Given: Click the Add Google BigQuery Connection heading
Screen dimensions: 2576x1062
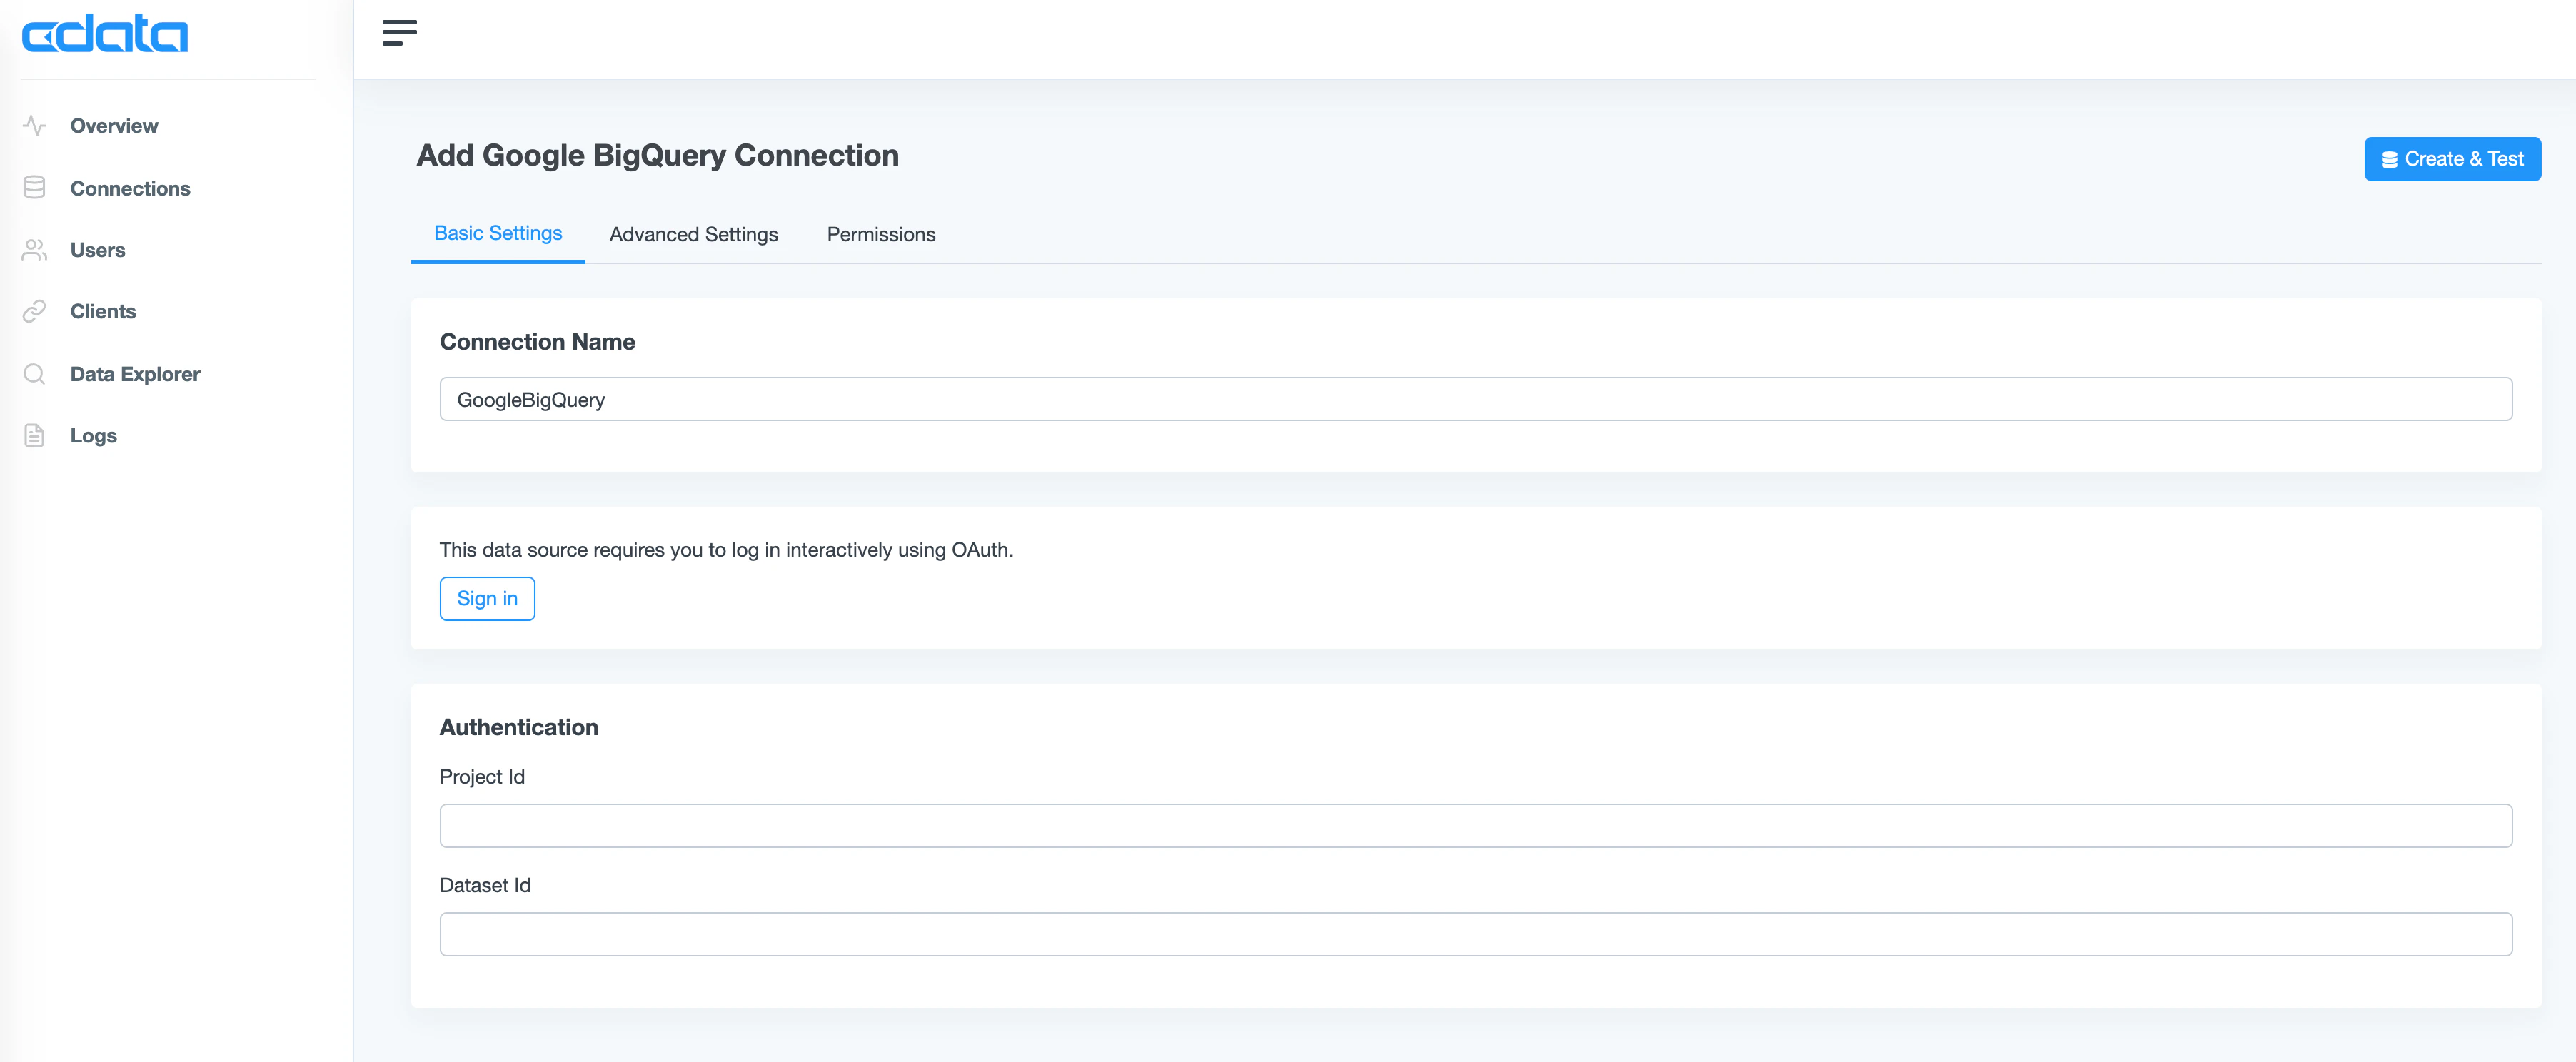Looking at the screenshot, I should 658,155.
